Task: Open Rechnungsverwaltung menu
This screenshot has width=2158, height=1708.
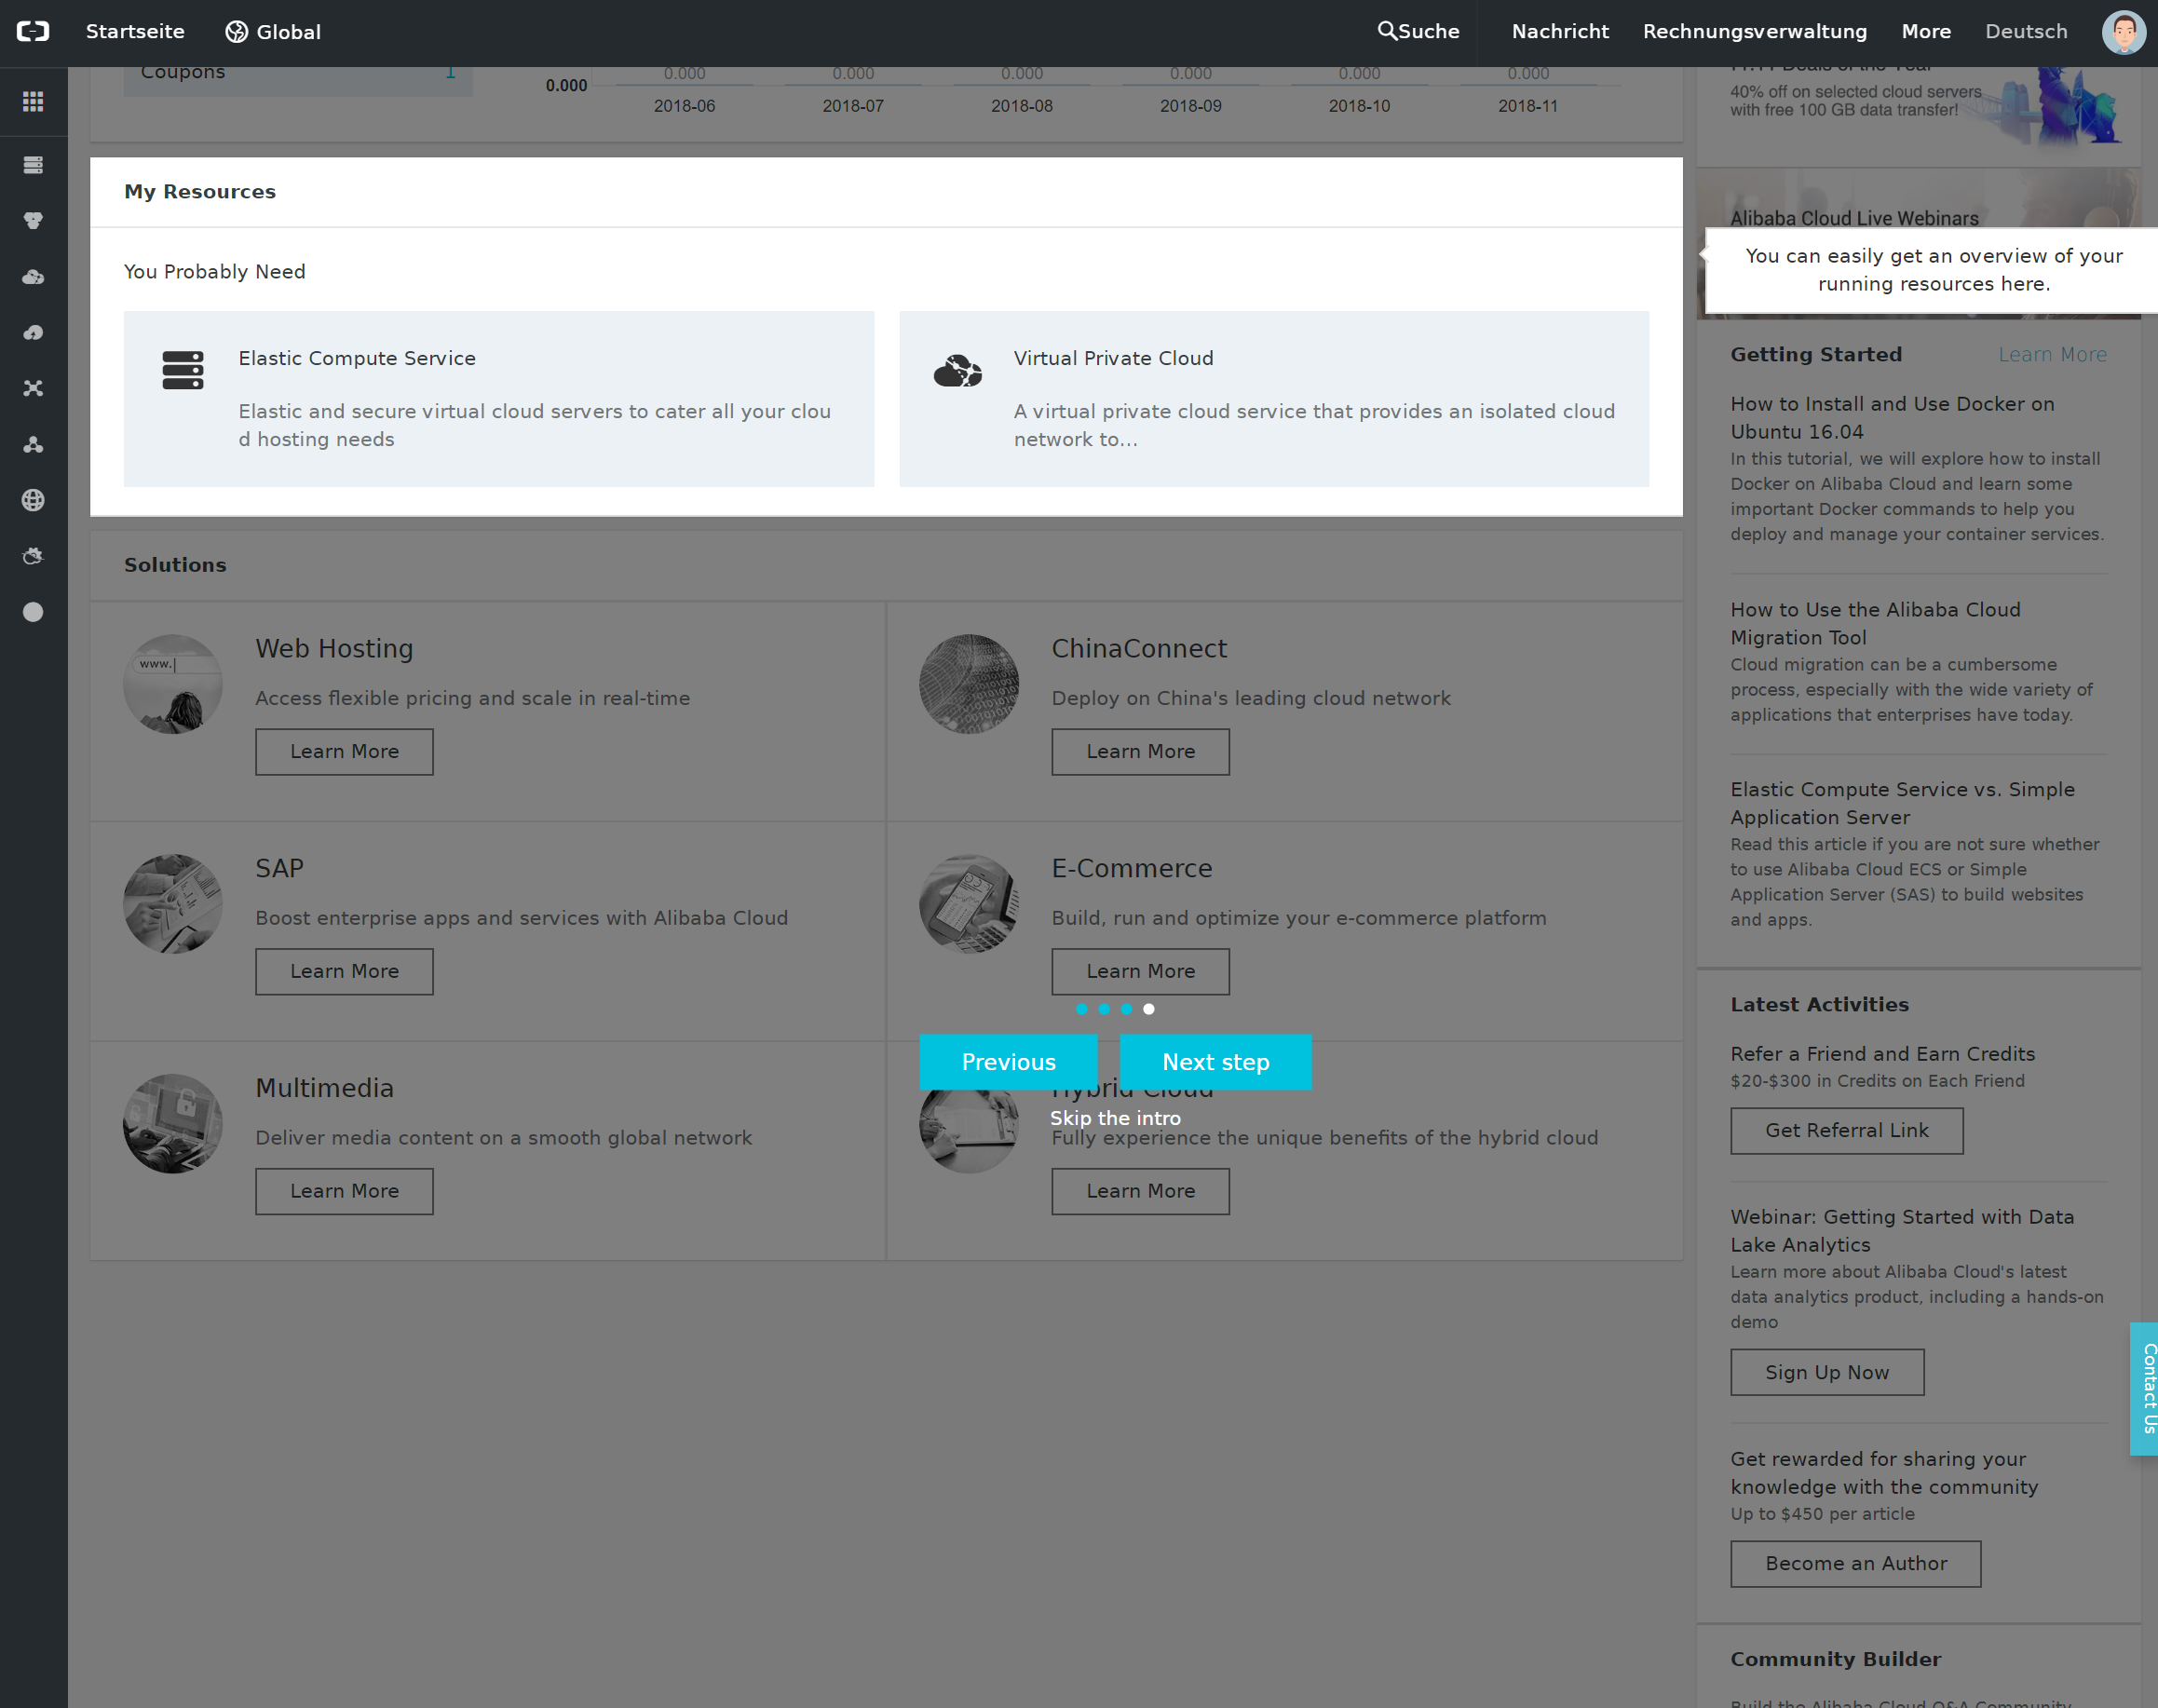Action: pyautogui.click(x=1755, y=32)
